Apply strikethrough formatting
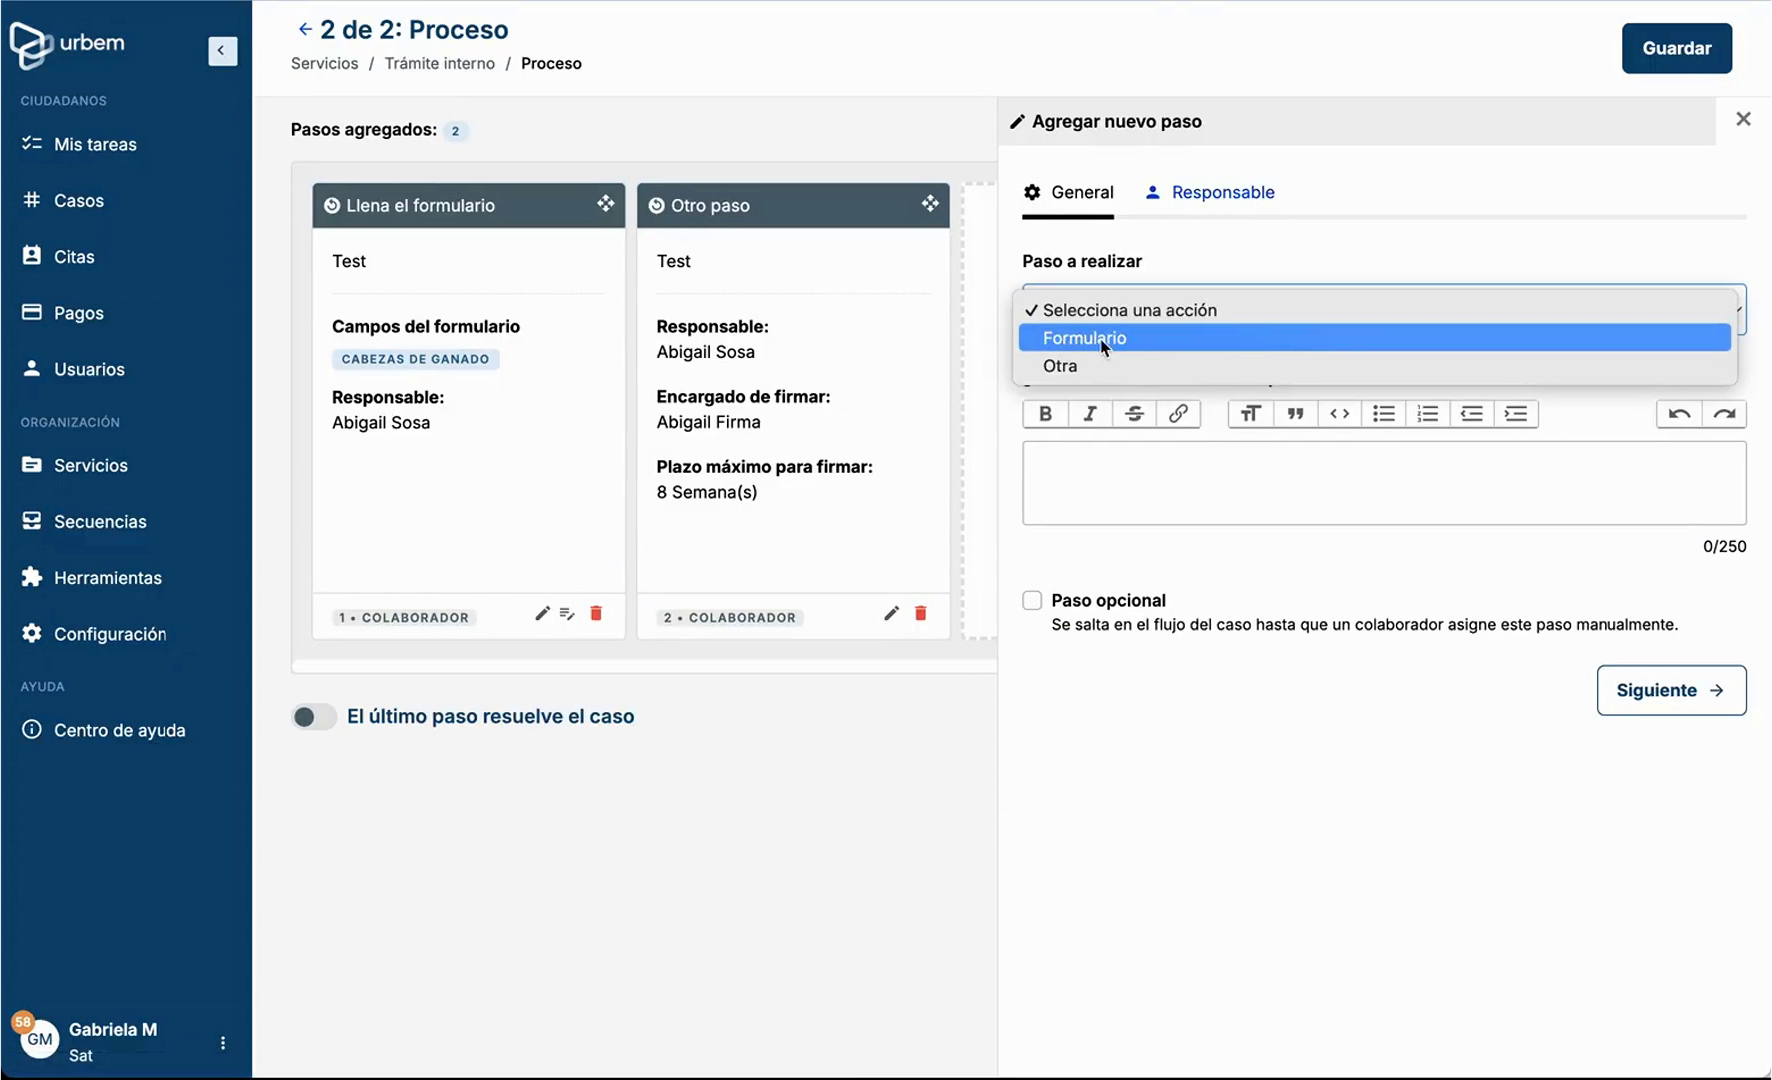The width and height of the screenshot is (1772, 1080). [1134, 414]
